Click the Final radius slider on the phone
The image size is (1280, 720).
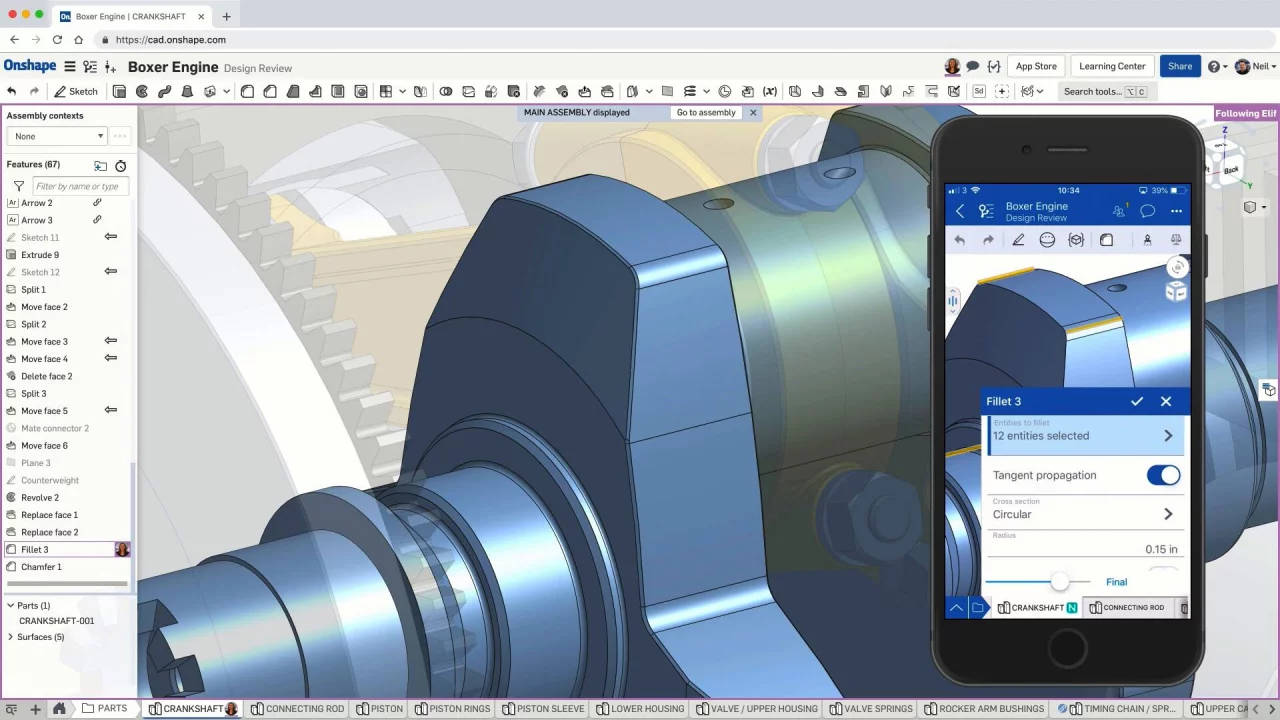[x=1060, y=582]
